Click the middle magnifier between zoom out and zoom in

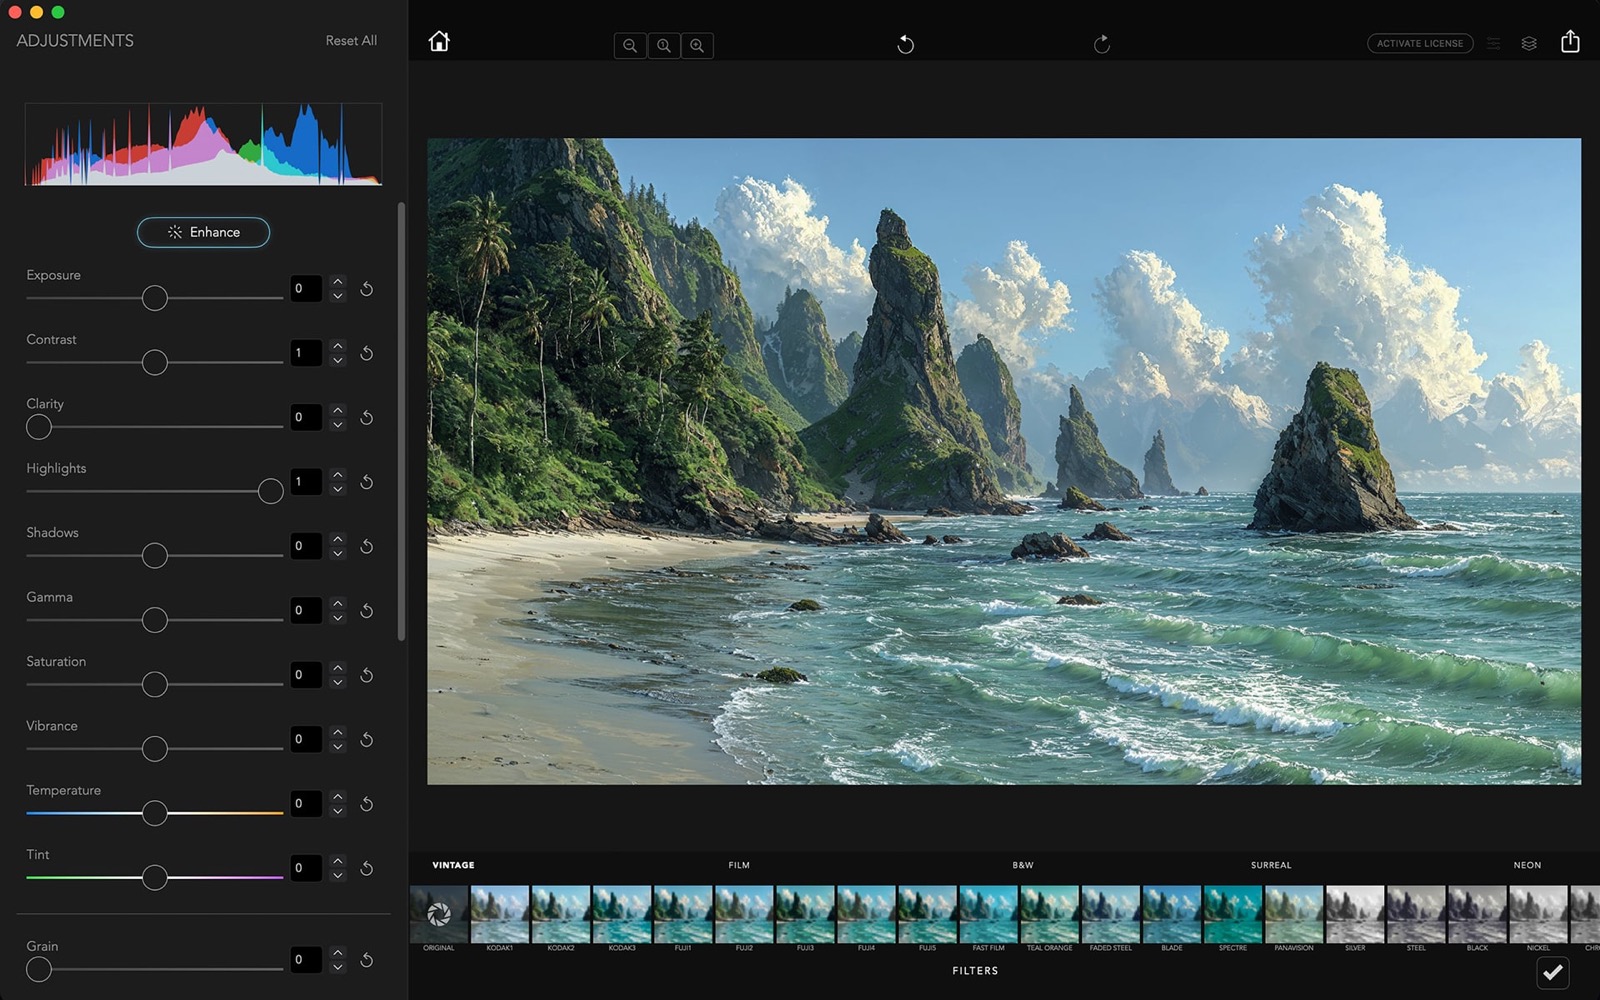coord(664,45)
